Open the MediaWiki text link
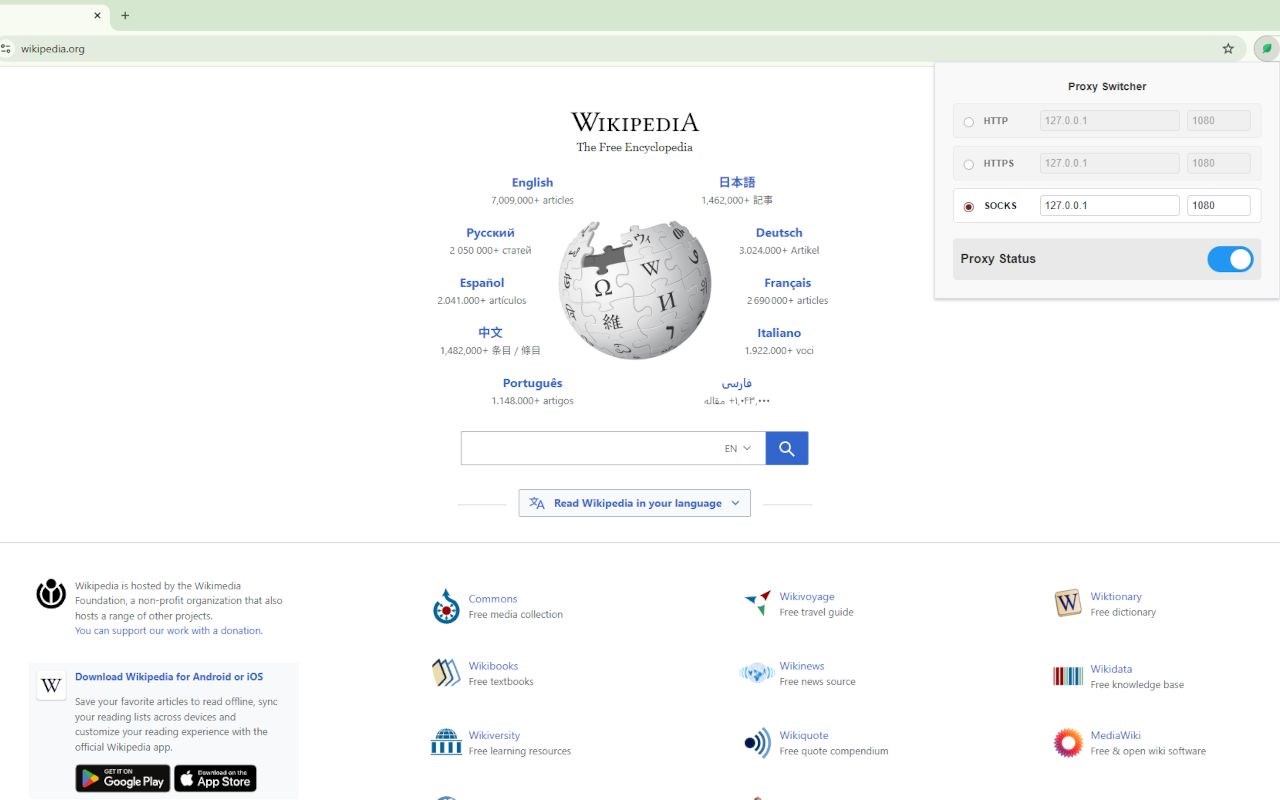Image resolution: width=1280 pixels, height=800 pixels. 1115,735
